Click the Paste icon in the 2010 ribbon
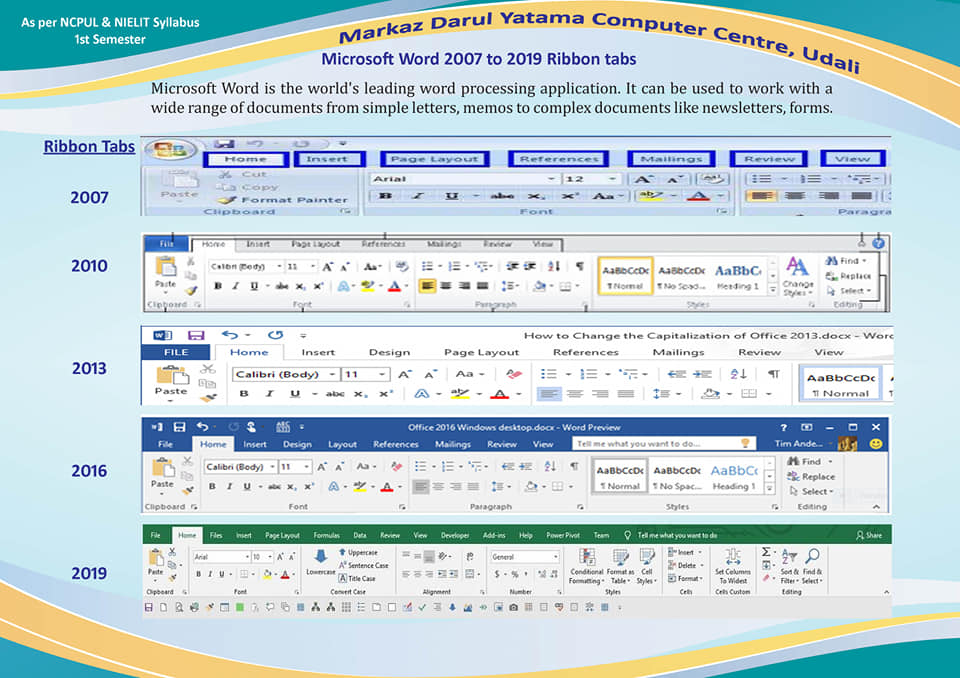Viewport: 960px width, 678px height. pos(165,267)
